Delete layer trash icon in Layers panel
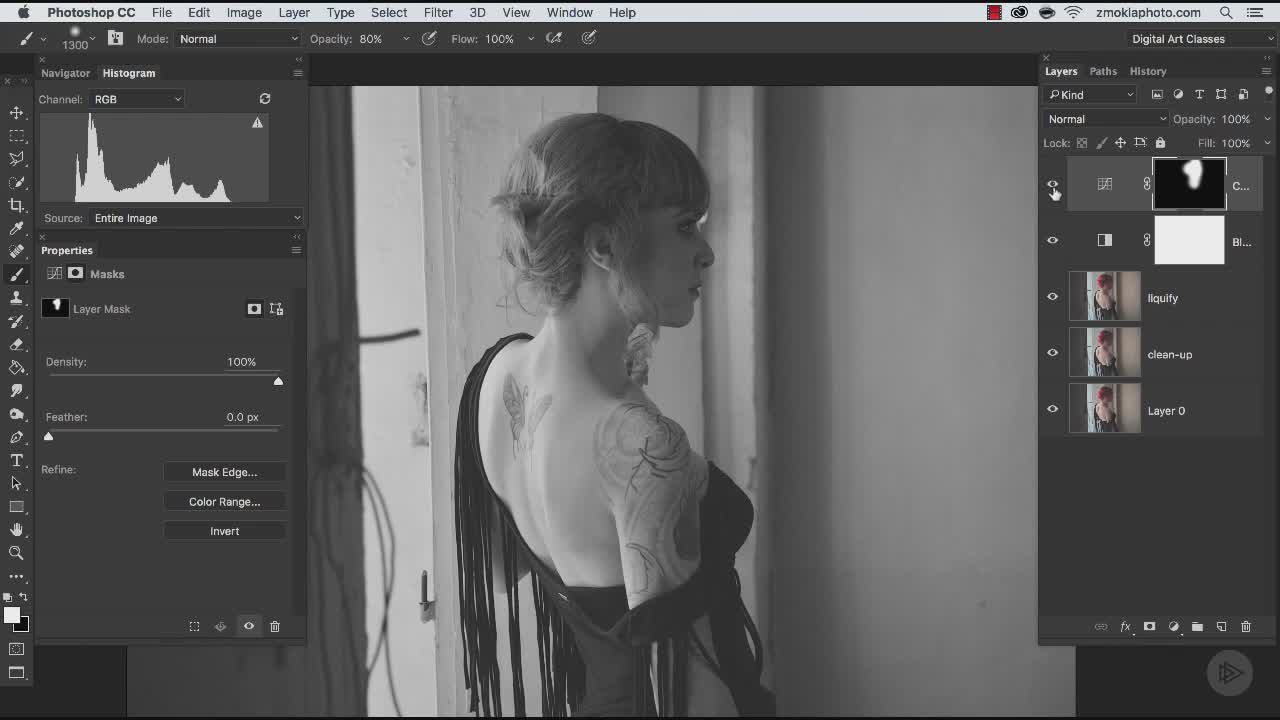 tap(1246, 627)
